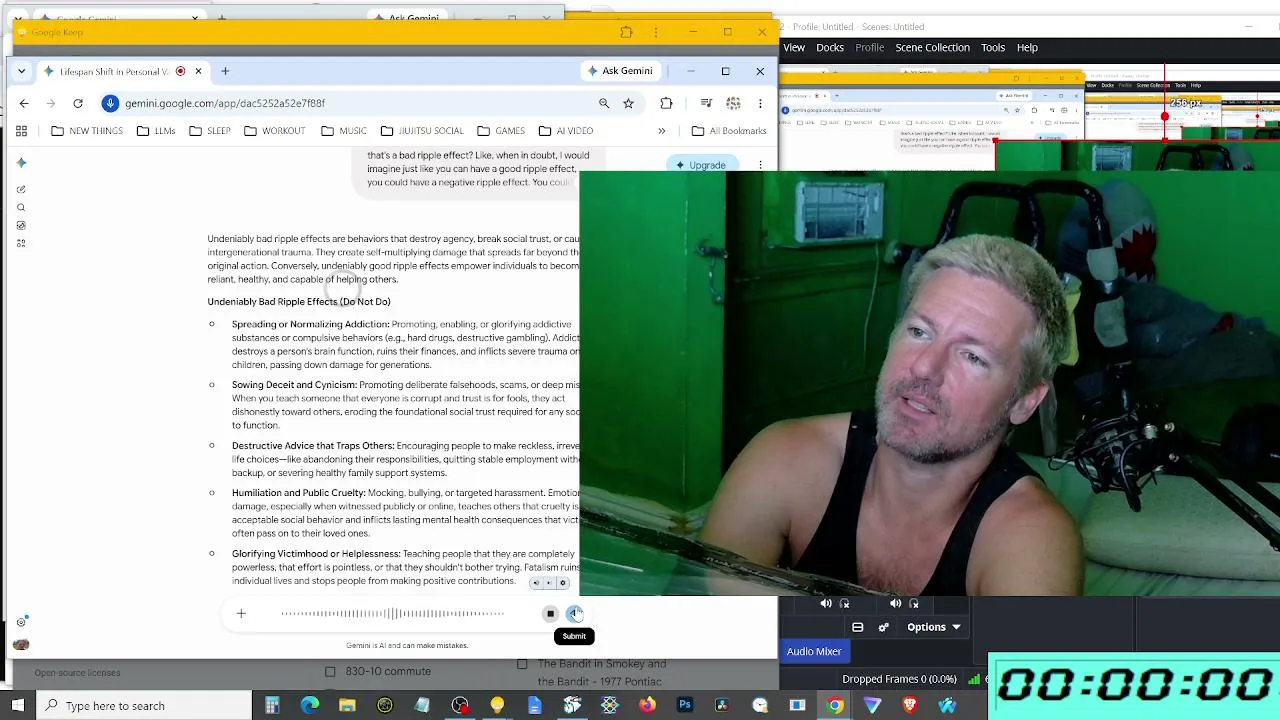This screenshot has width=1280, height=720.
Task: Reload the Gemini page
Action: 78,103
